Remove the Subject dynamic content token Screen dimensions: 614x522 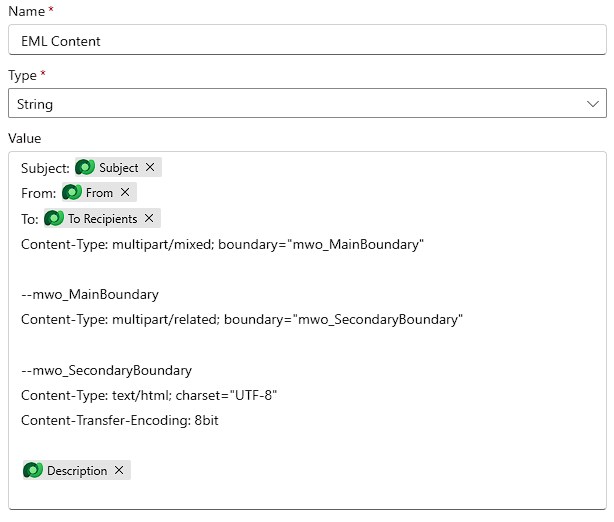coord(150,168)
